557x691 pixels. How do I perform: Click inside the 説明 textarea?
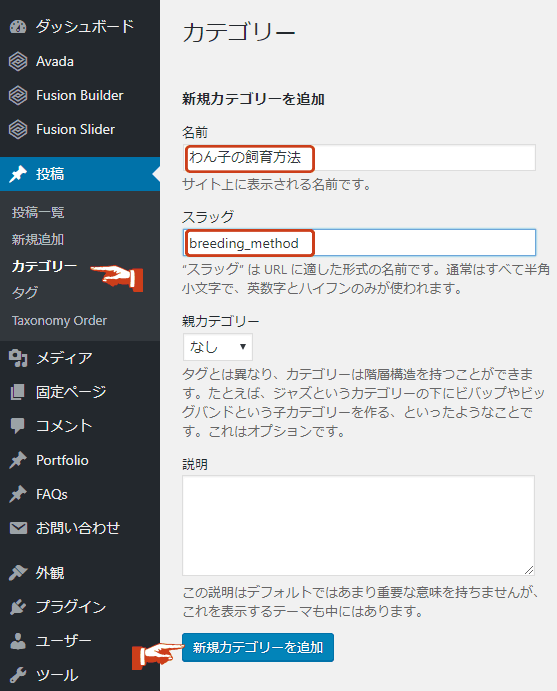(359, 525)
